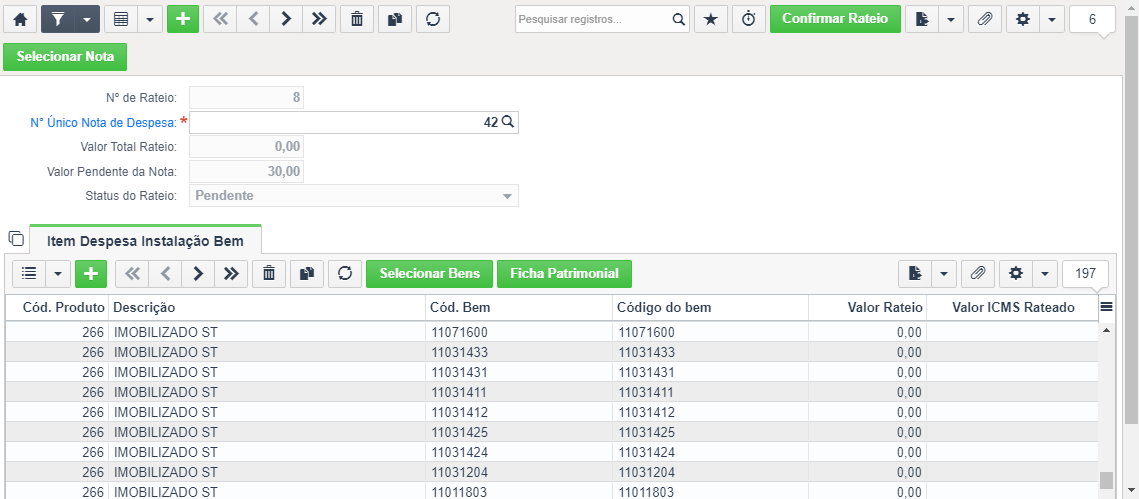This screenshot has height=499, width=1139.
Task: Expand the items list view dropdown arrow
Action: point(58,273)
